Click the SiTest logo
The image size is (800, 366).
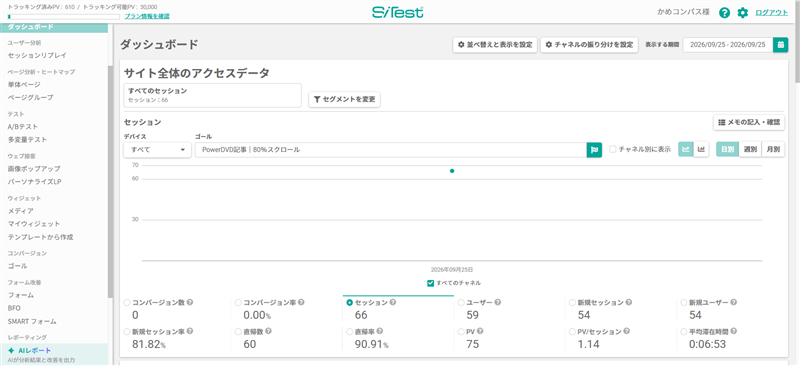point(397,12)
